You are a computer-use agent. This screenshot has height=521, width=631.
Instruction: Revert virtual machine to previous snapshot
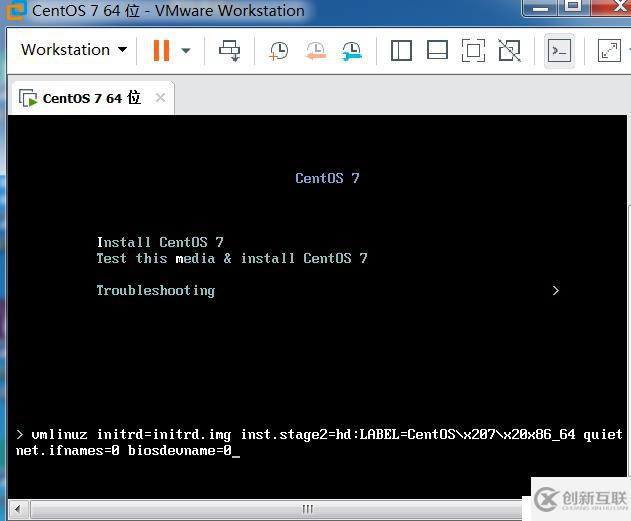pyautogui.click(x=316, y=51)
